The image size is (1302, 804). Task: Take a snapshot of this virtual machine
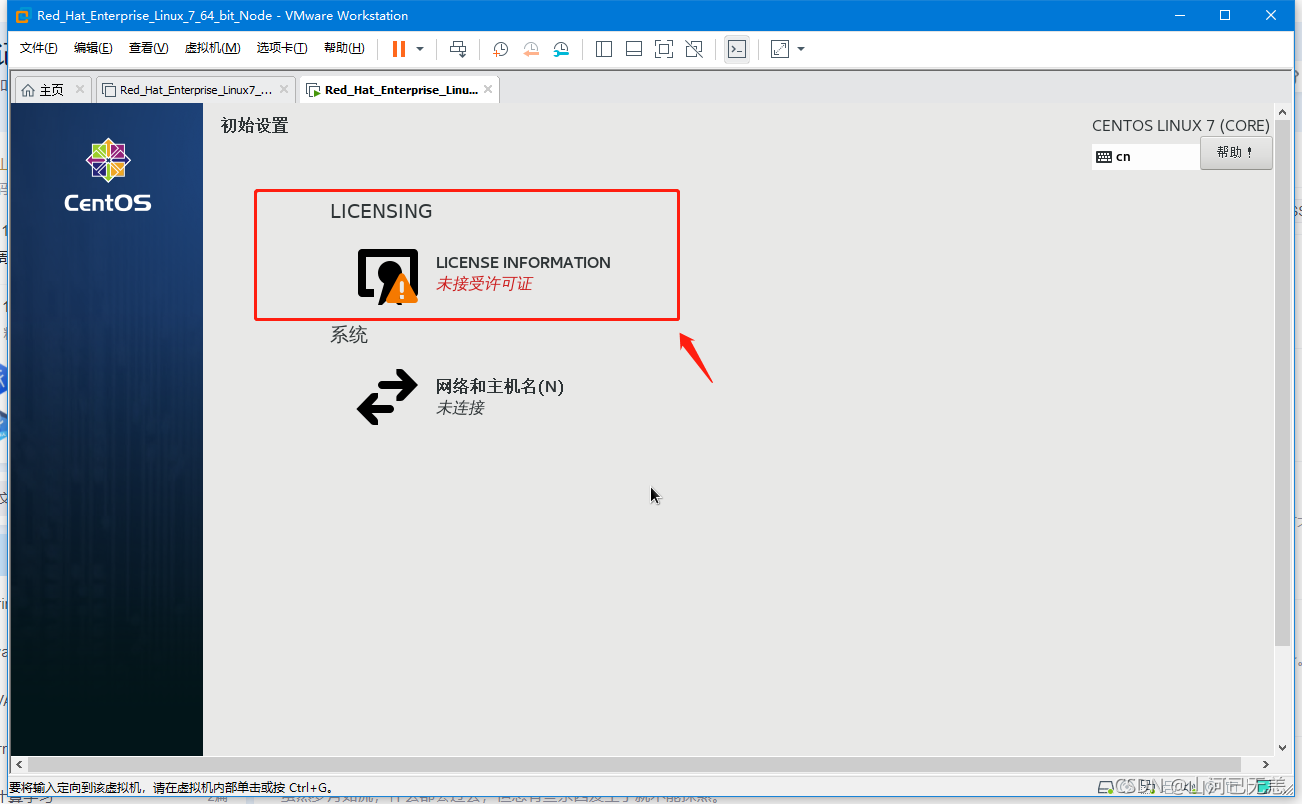501,48
